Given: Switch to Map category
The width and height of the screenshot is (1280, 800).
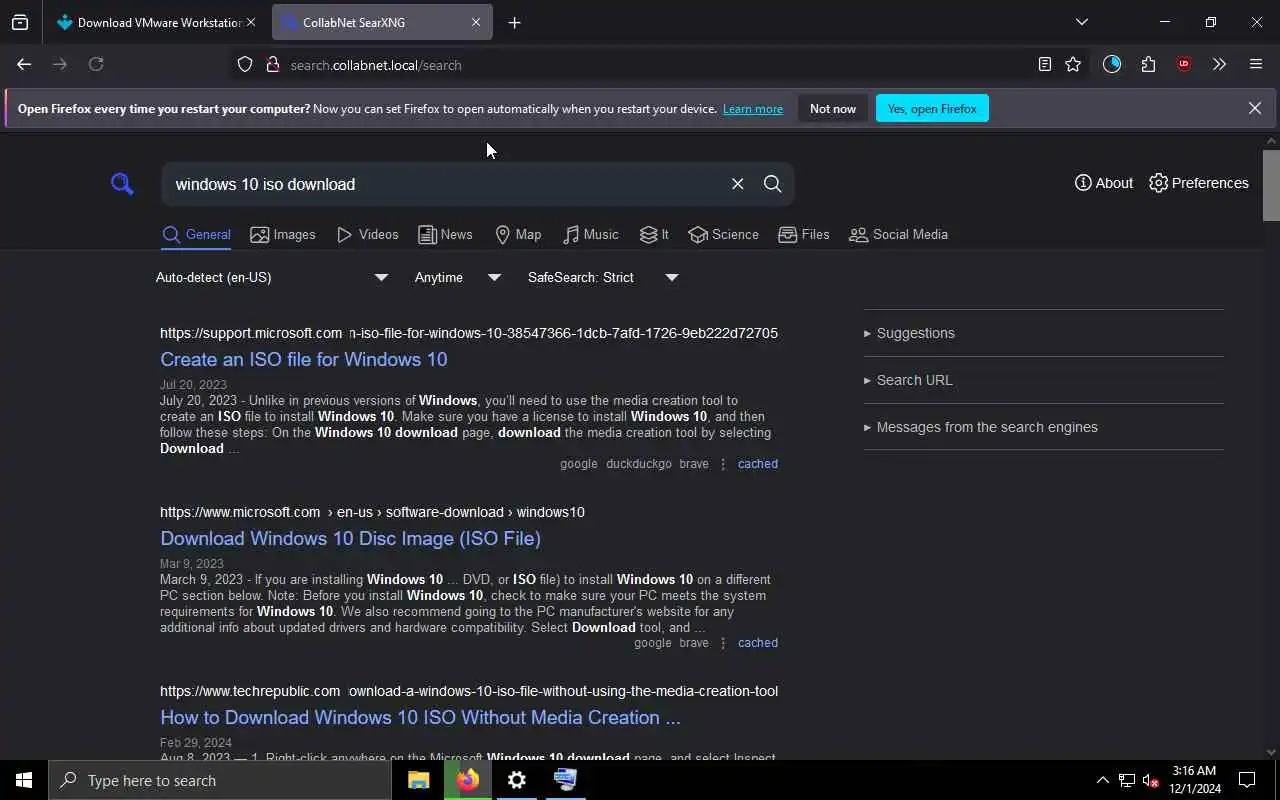Looking at the screenshot, I should [518, 235].
